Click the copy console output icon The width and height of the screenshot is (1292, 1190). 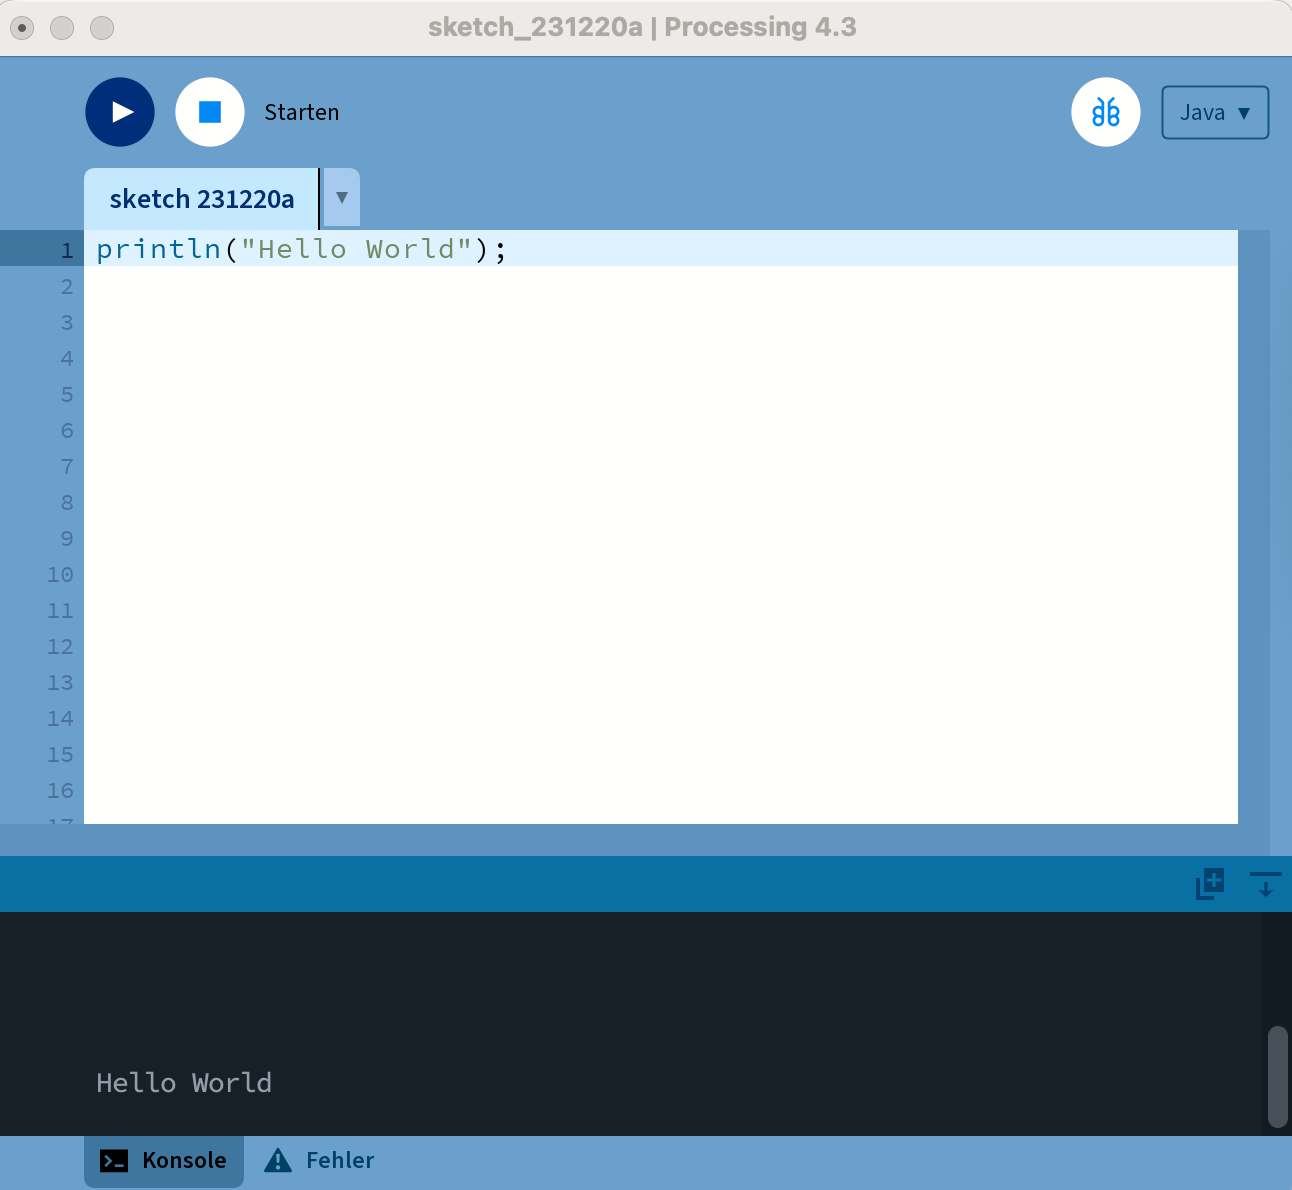1210,884
